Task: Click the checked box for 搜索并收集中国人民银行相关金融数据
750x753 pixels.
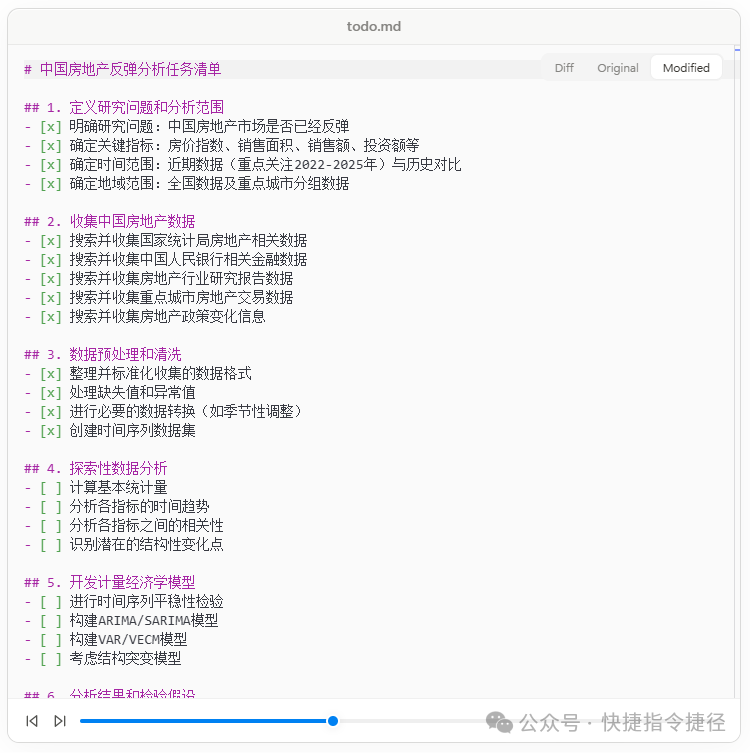Action: pyautogui.click(x=51, y=260)
